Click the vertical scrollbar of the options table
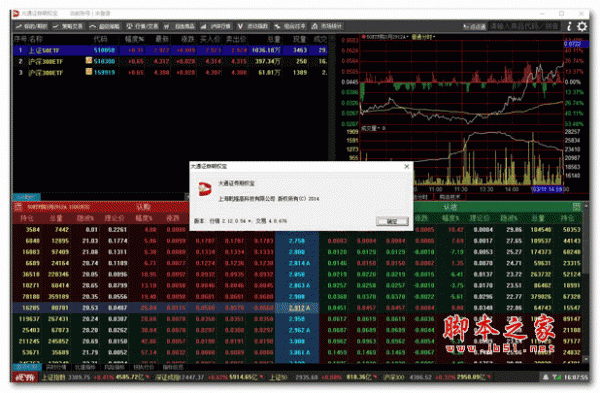 click(x=585, y=283)
